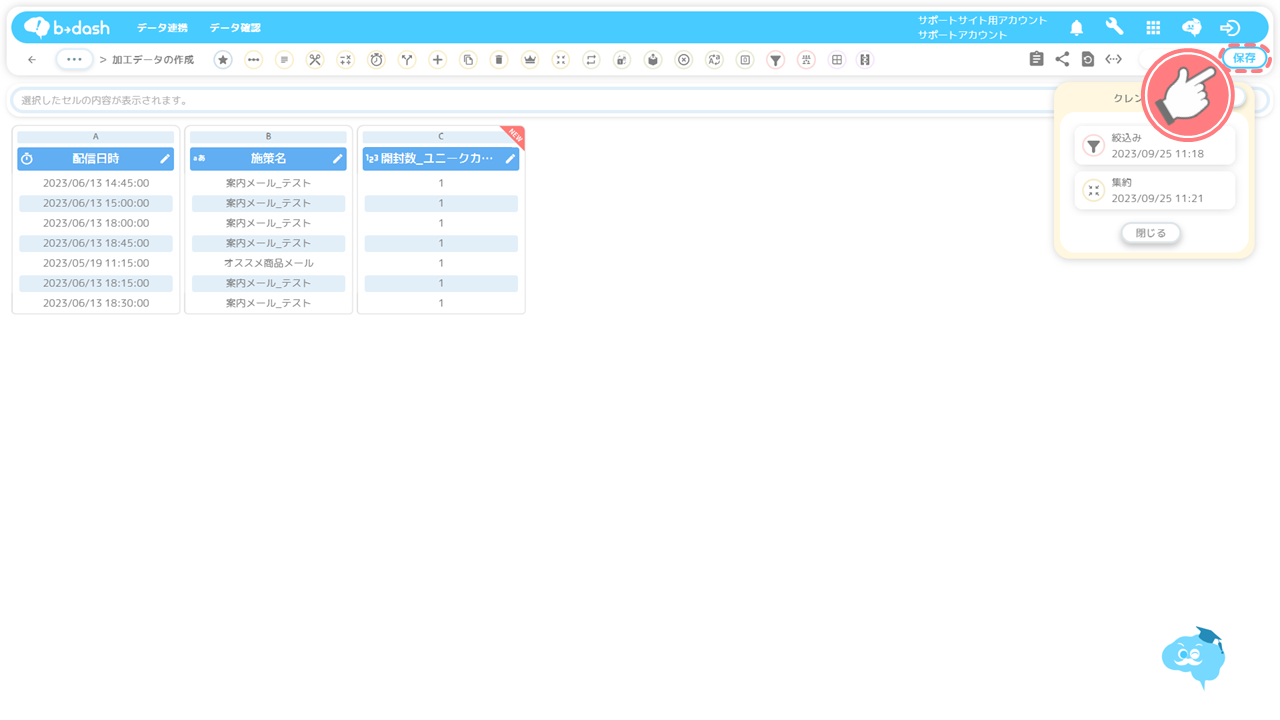Select column letter B label
The image size is (1280, 720).
point(268,137)
